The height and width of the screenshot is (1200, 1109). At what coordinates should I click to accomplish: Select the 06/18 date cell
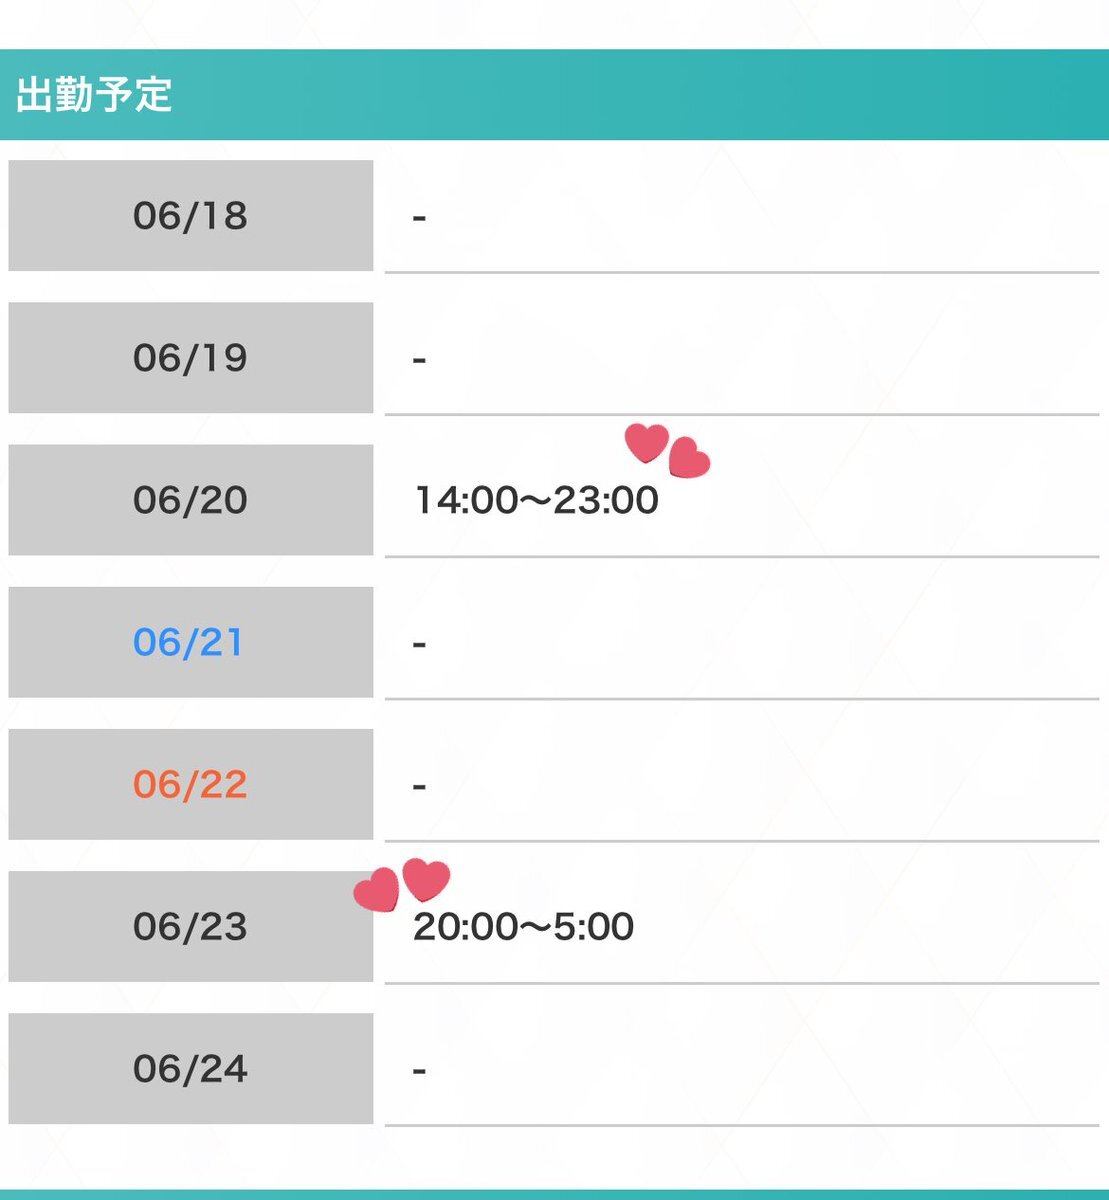coord(191,215)
